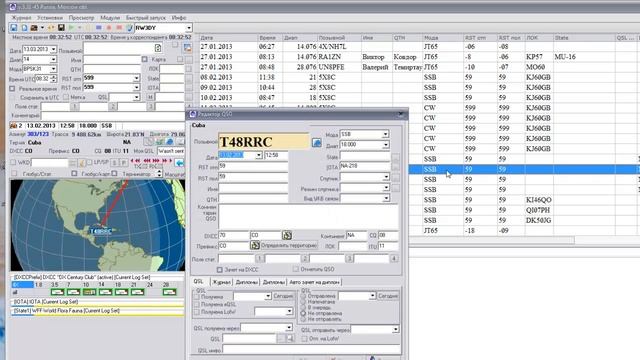This screenshot has height=360, width=640.
Task: Click 'Определить территорию' button
Action: click(289, 245)
